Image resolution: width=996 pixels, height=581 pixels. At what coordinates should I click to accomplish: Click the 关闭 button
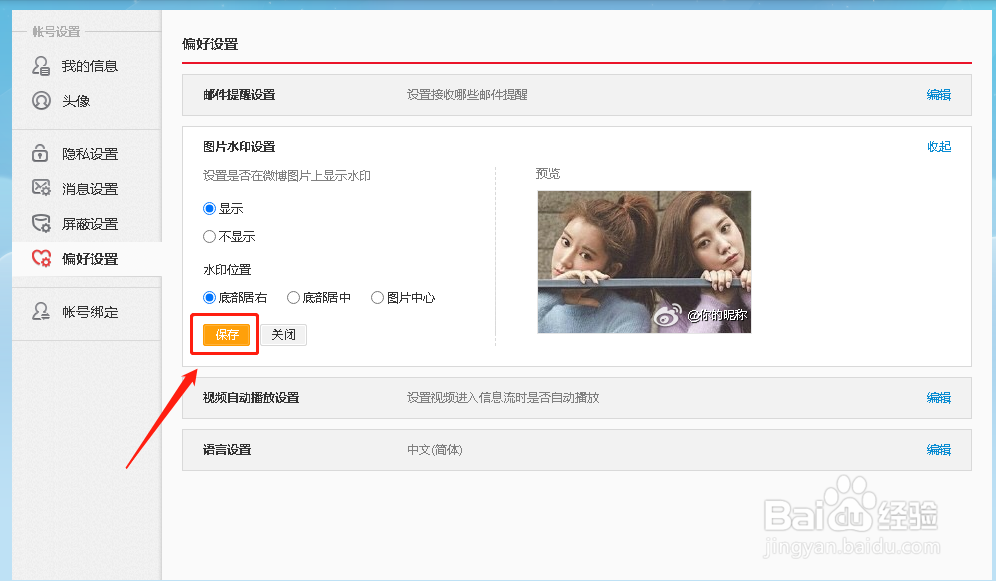pos(283,335)
